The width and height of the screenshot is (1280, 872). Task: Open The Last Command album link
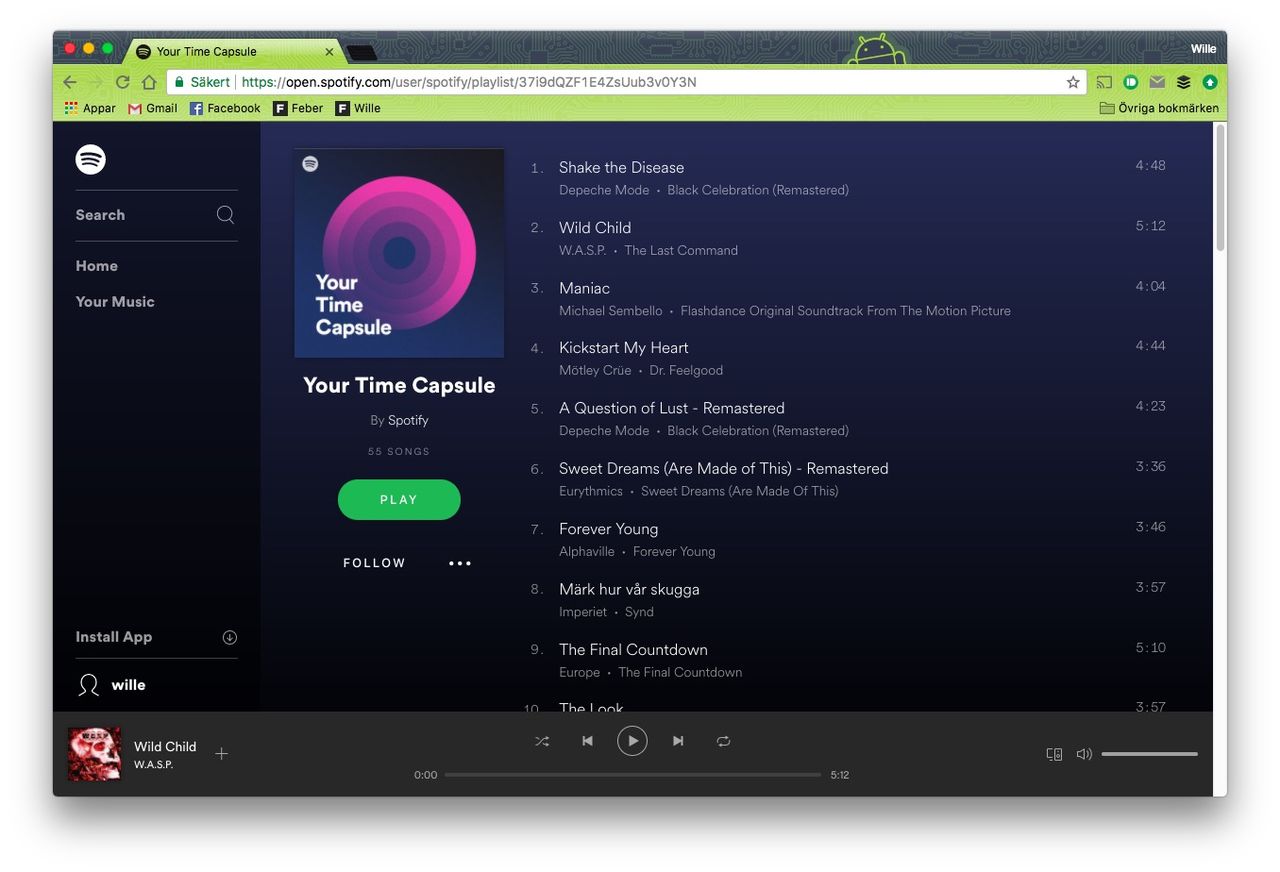(681, 250)
